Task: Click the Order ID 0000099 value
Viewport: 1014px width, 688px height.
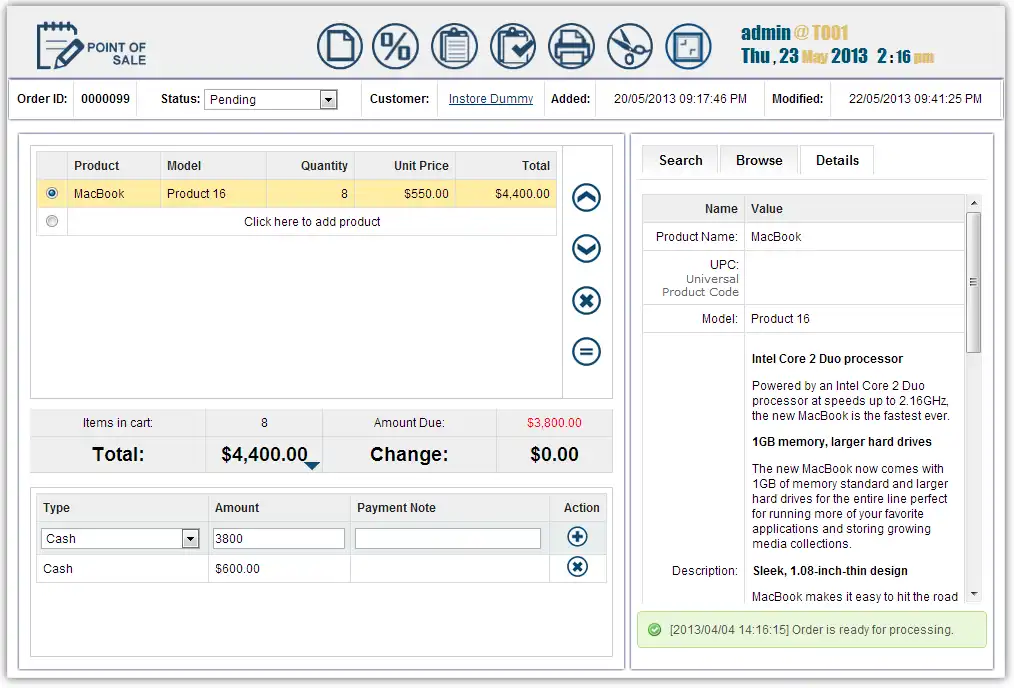Action: tap(105, 99)
